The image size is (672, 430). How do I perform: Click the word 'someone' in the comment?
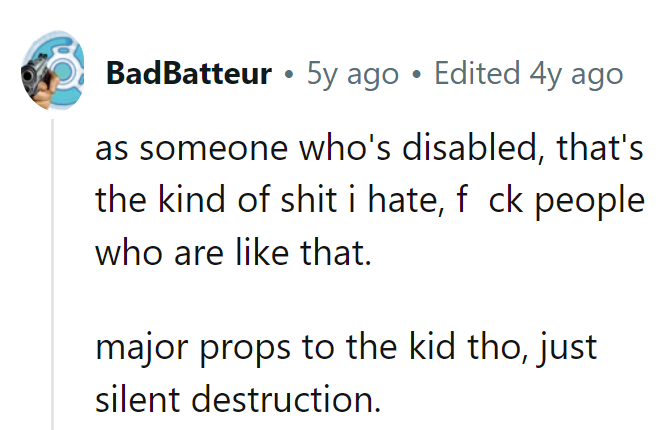point(213,150)
